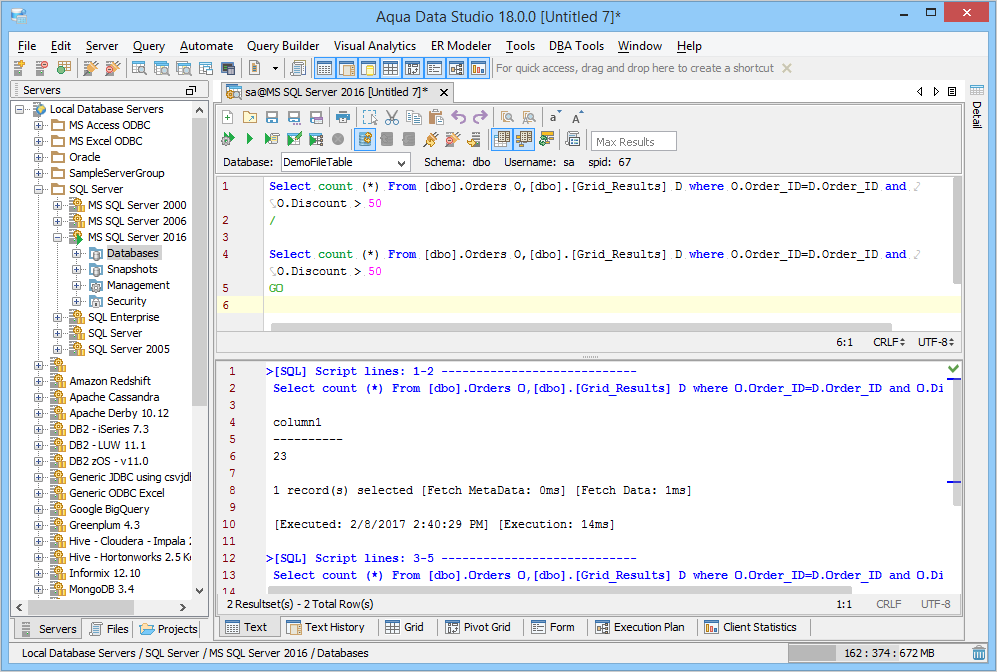Click the Execute (green play) toolbar icon
Screen dimensions: 997x672
(249, 139)
